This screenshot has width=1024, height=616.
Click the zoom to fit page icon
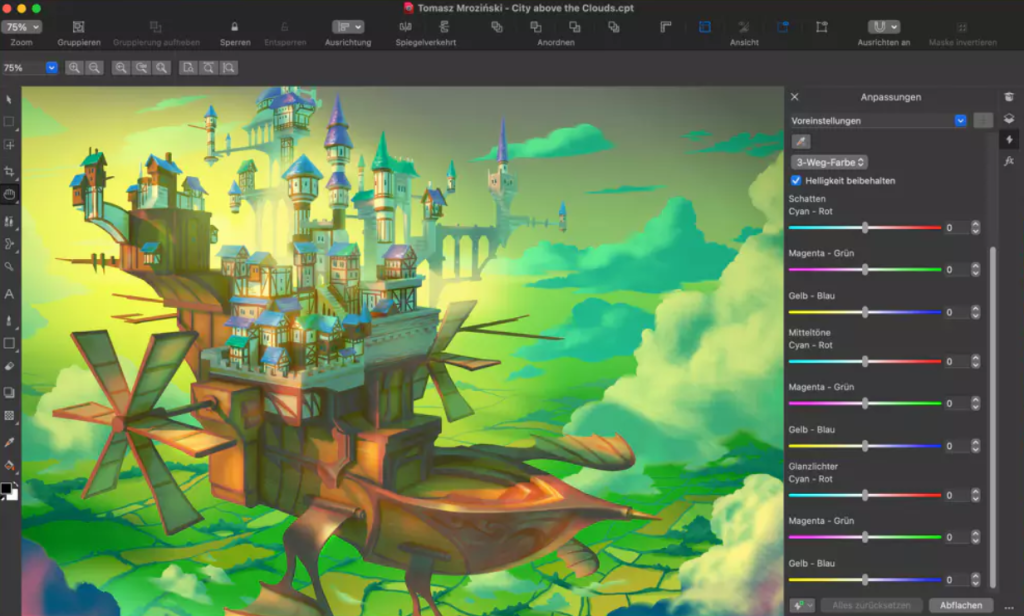coord(188,68)
